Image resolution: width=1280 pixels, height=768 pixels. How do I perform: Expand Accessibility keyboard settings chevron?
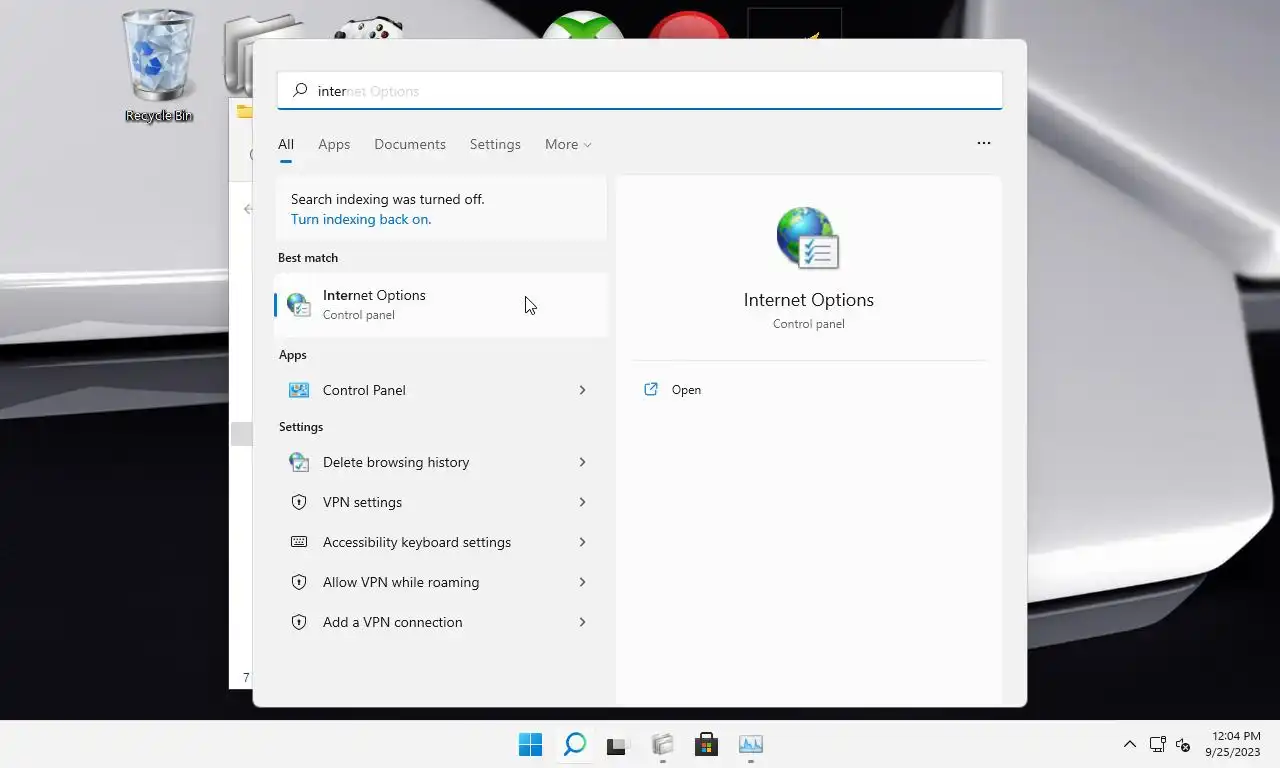(582, 542)
